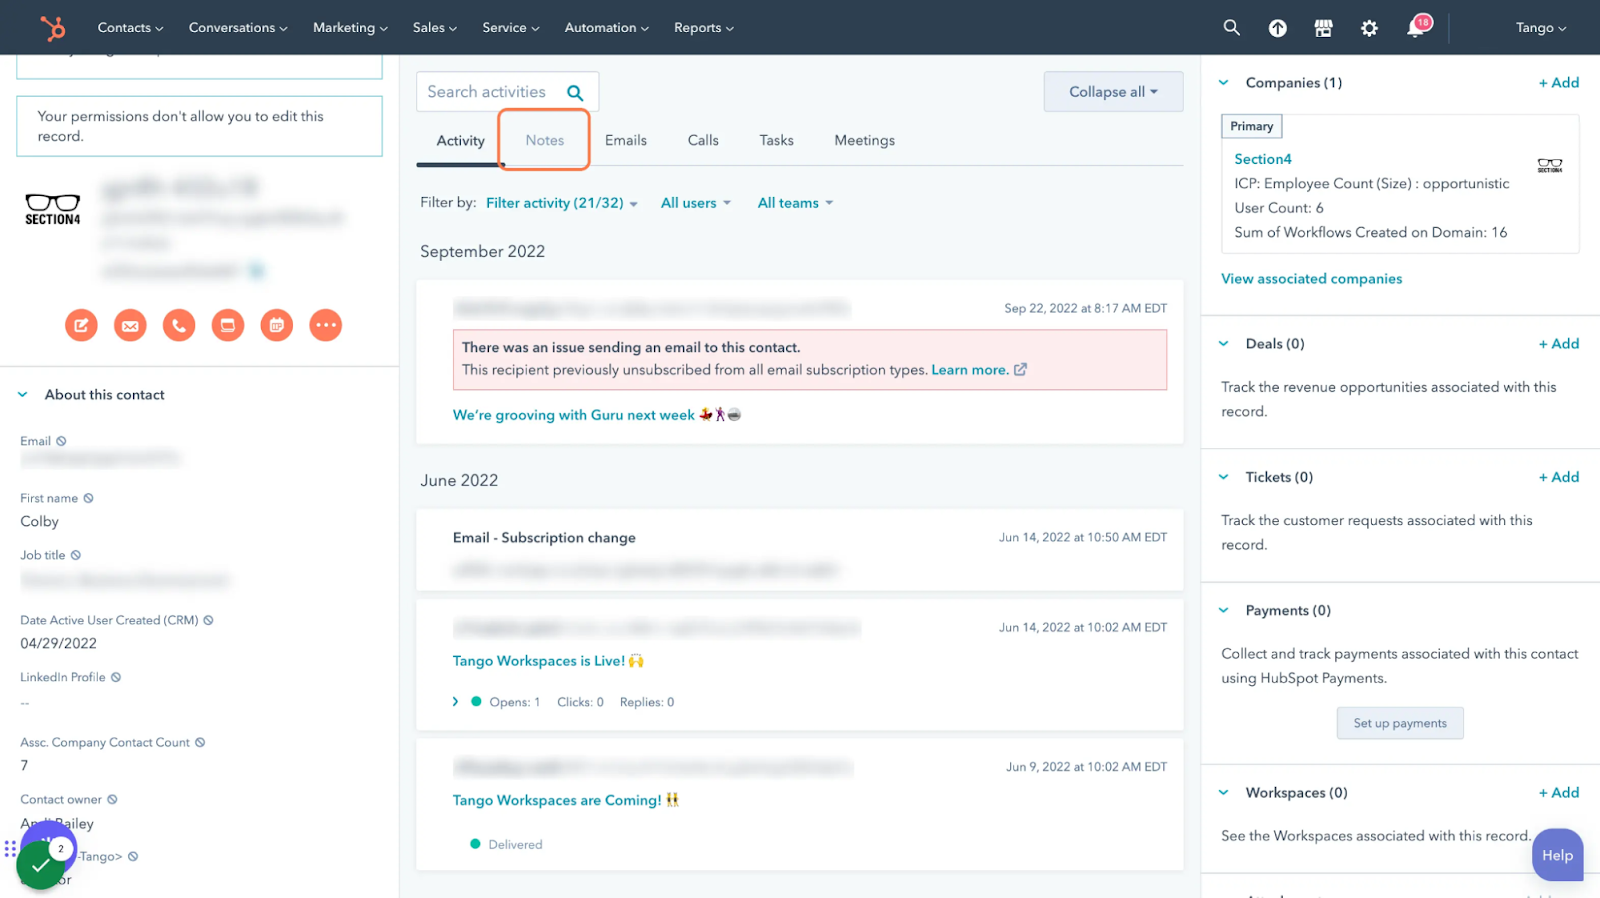Add a deal with + Add

(x=1559, y=344)
